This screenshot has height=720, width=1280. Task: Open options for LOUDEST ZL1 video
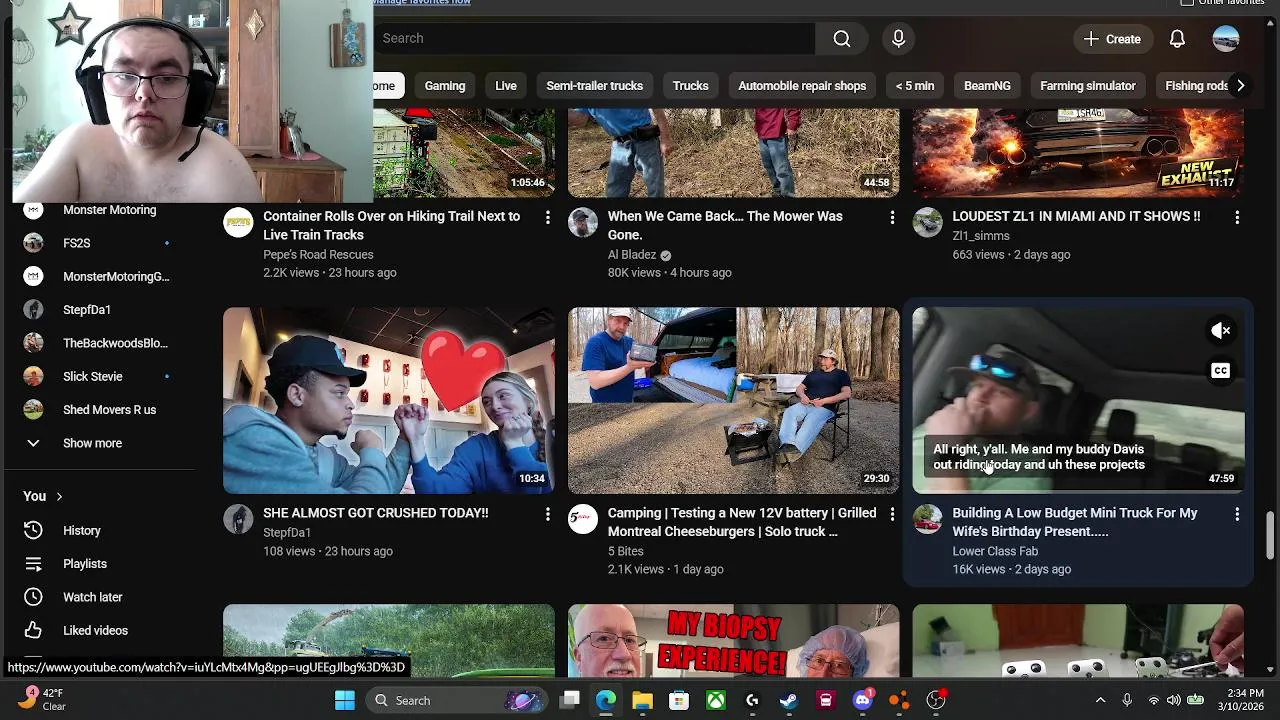1237,217
